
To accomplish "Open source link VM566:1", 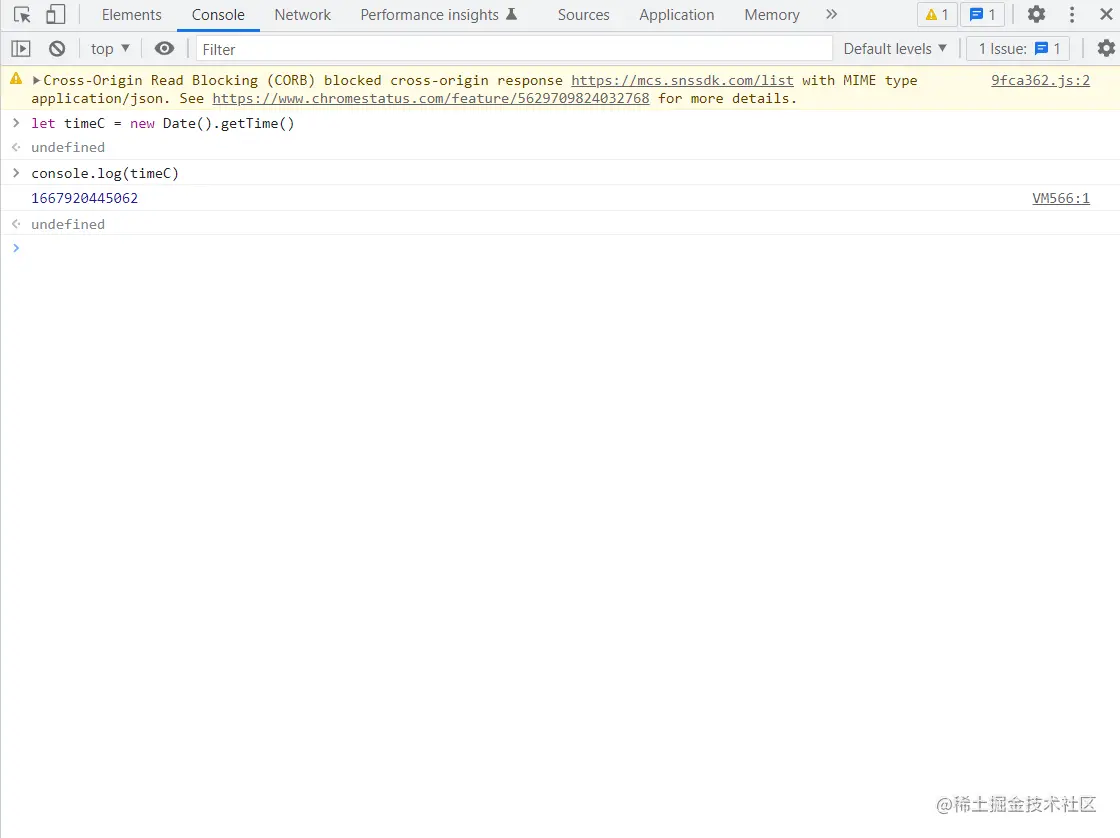I will tap(1061, 198).
